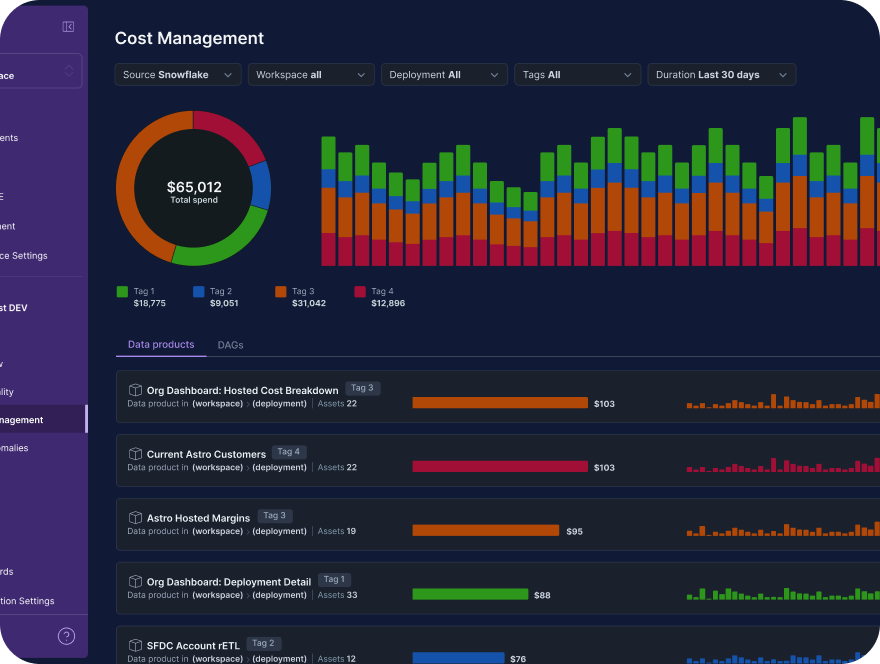Click cube icon next to Current Astro Customers

135,454
